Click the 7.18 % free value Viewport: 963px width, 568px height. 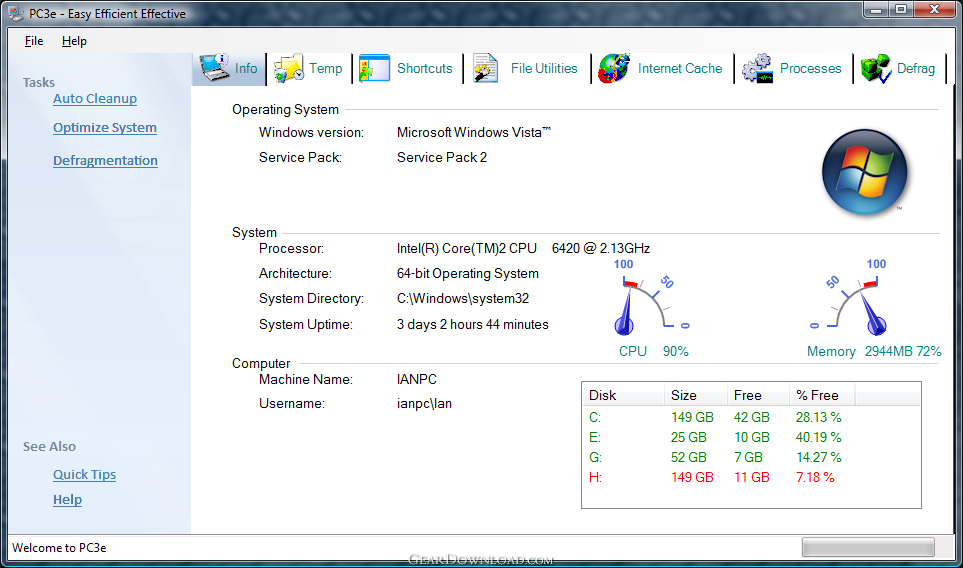tap(815, 477)
